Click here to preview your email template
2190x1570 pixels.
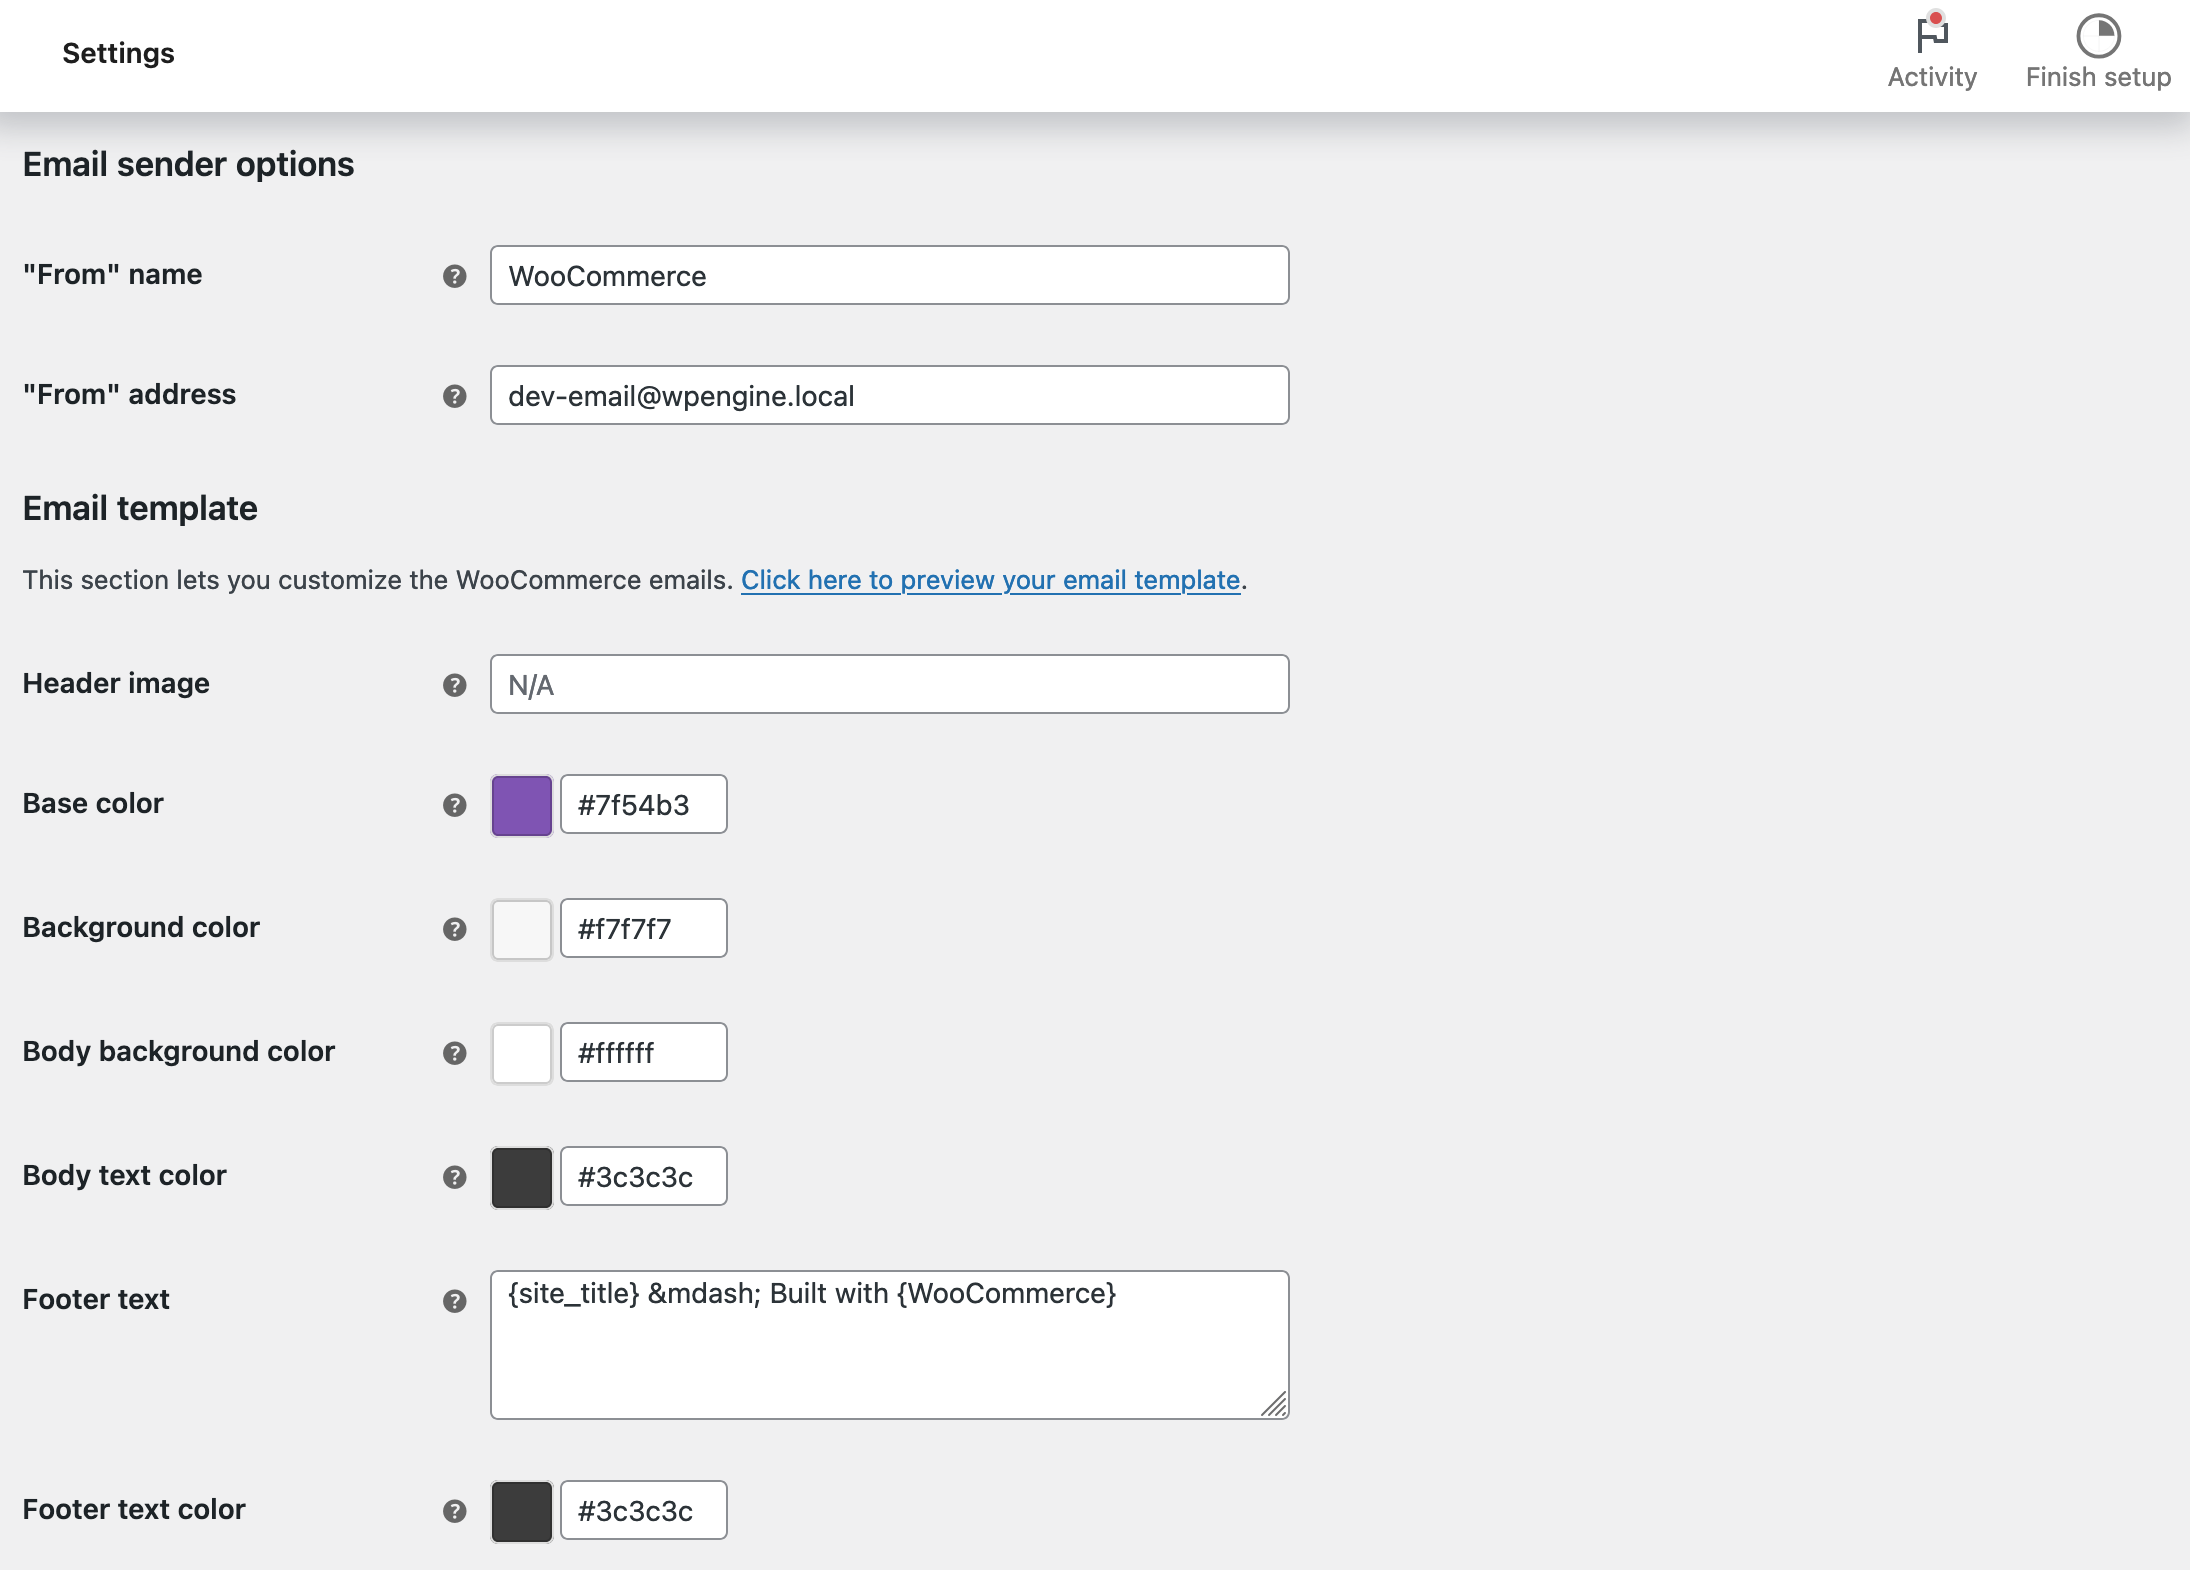[x=991, y=580]
